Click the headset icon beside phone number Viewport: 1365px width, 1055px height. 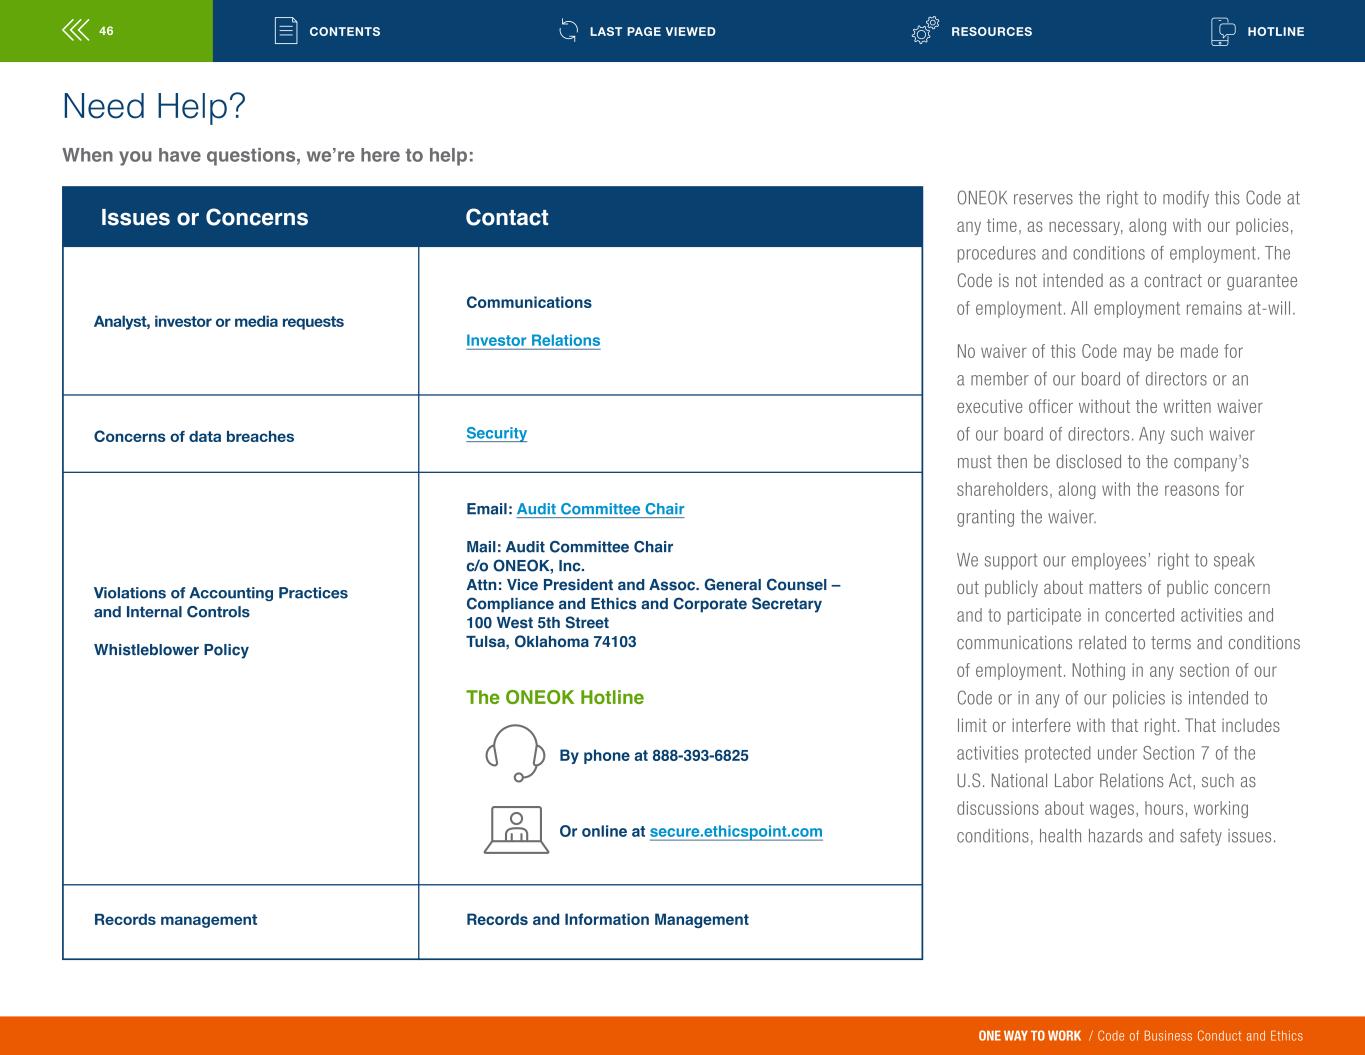coord(515,753)
